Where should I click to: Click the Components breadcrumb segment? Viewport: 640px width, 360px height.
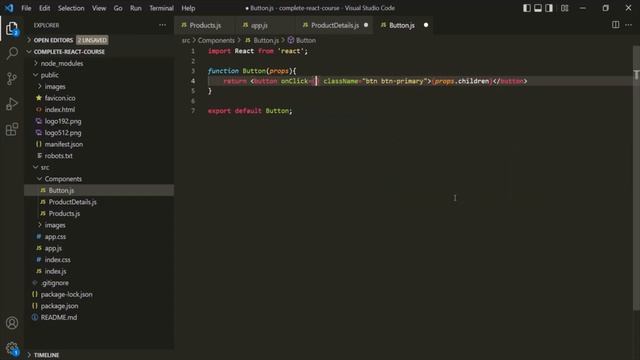[x=216, y=40]
